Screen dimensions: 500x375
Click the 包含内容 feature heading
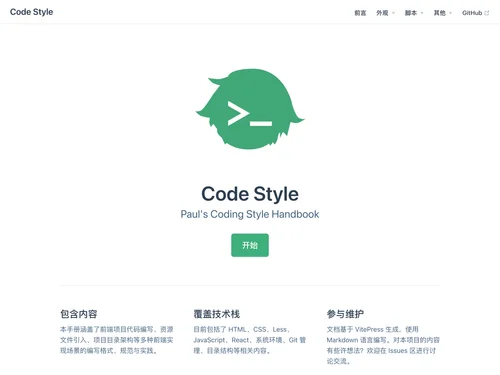79,314
